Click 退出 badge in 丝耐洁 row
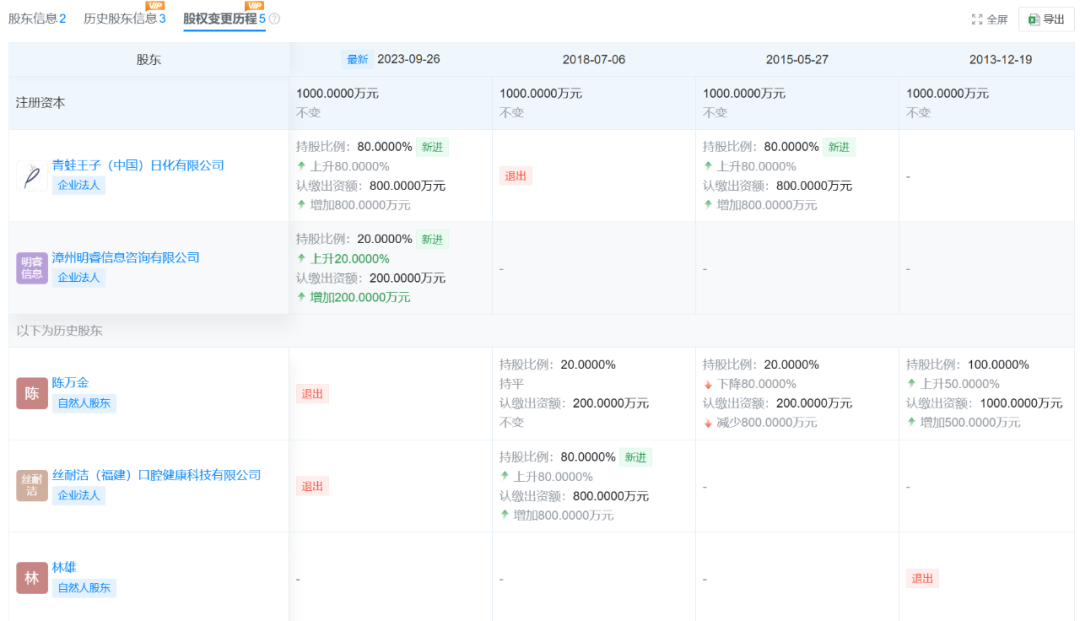 [312, 485]
